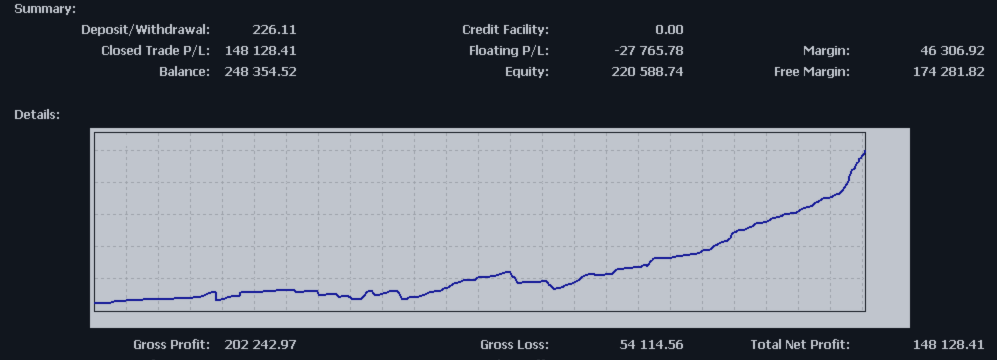The width and height of the screenshot is (997, 360).
Task: Select the Credit Facility label
Action: pyautogui.click(x=505, y=30)
